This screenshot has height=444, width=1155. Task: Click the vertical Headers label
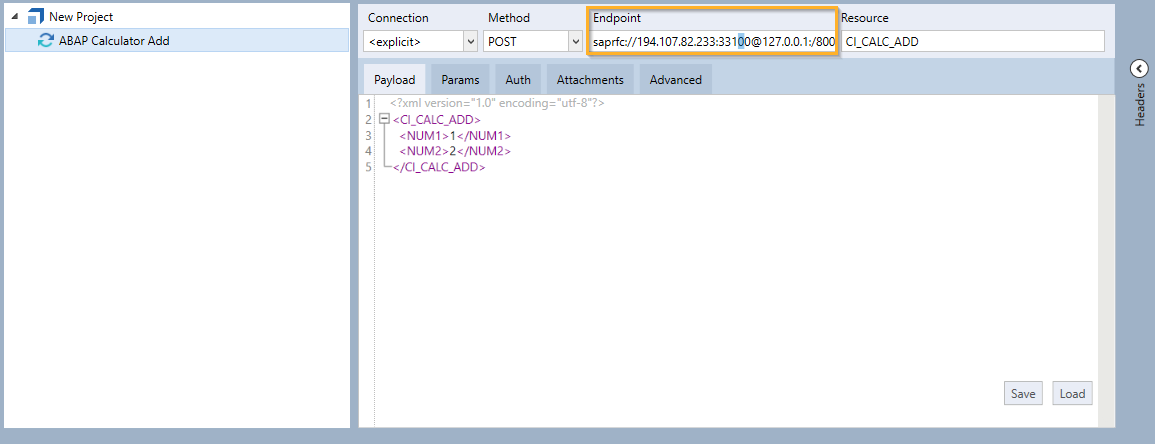pos(1139,104)
